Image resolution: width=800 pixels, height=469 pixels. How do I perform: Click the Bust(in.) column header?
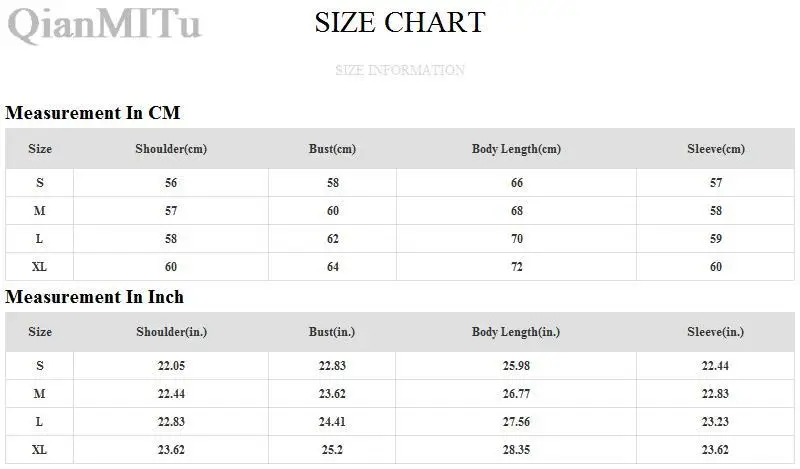pos(332,332)
